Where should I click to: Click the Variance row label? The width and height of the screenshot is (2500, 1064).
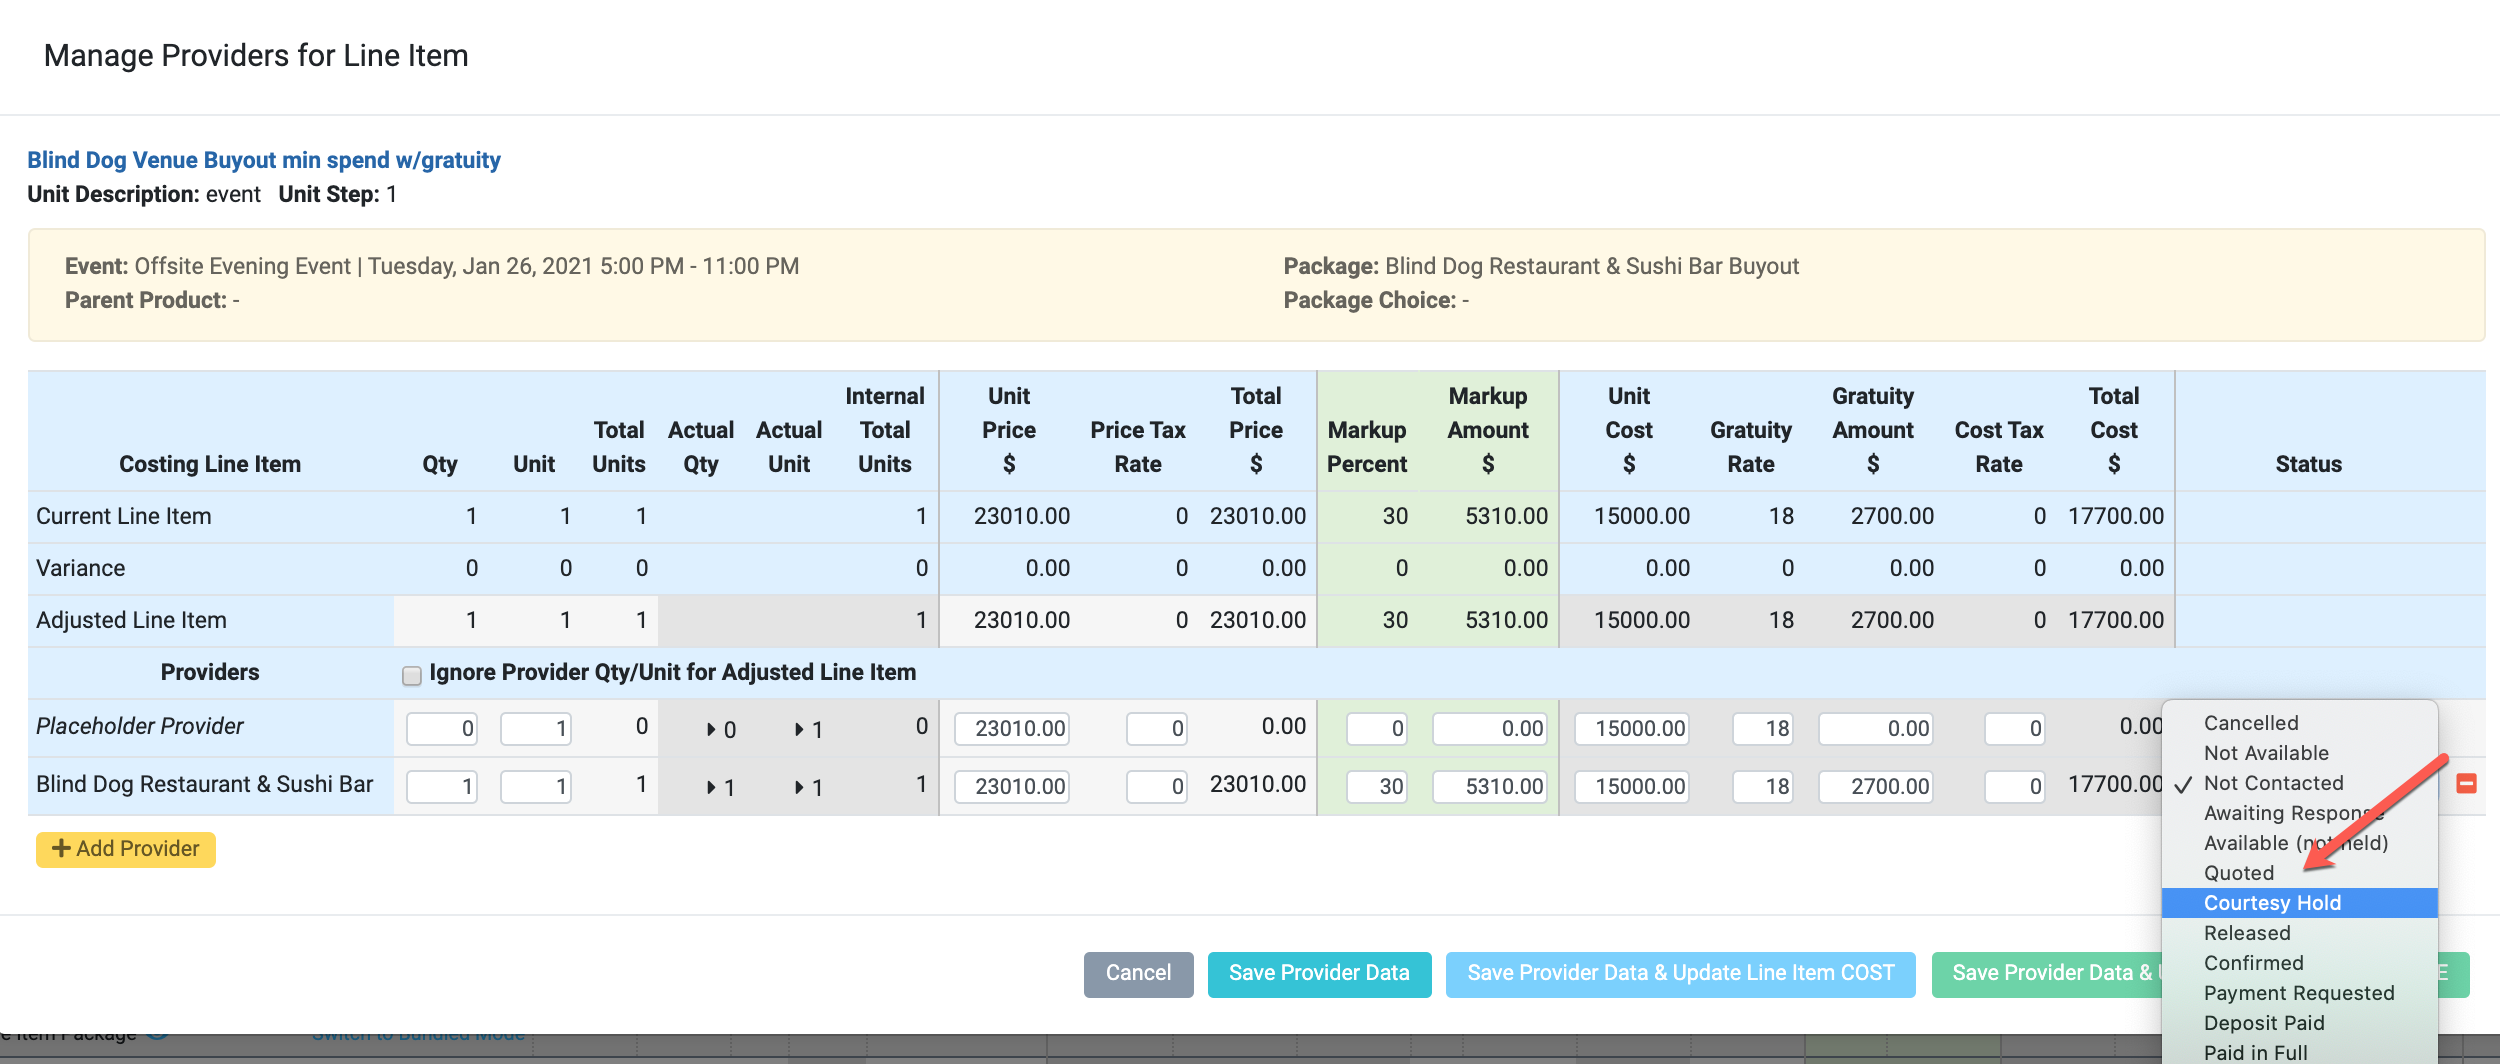click(x=81, y=568)
